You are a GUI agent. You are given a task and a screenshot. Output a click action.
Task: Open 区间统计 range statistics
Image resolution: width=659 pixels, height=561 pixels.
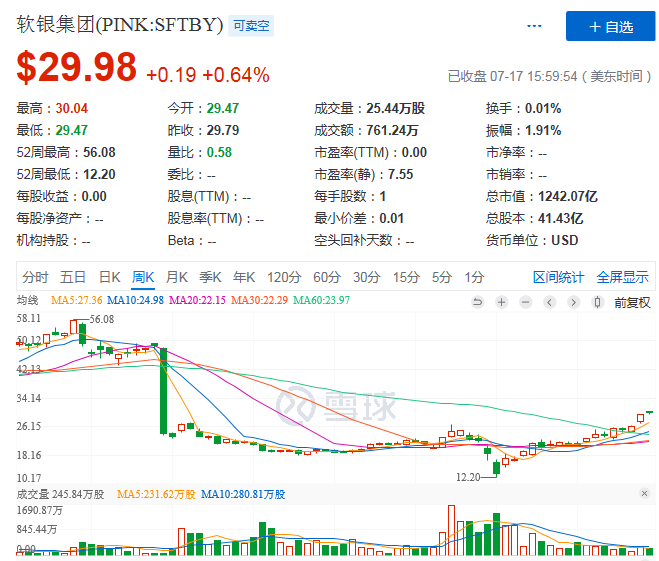pyautogui.click(x=558, y=277)
